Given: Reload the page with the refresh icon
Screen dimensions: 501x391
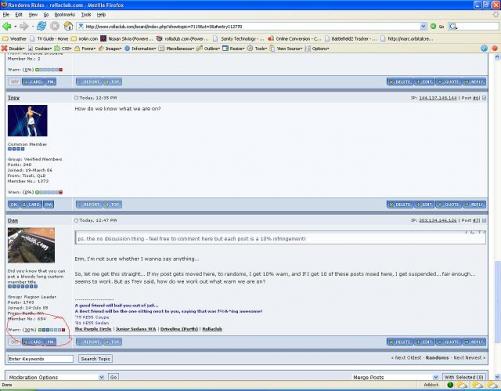Looking at the screenshot, I should [42, 26].
